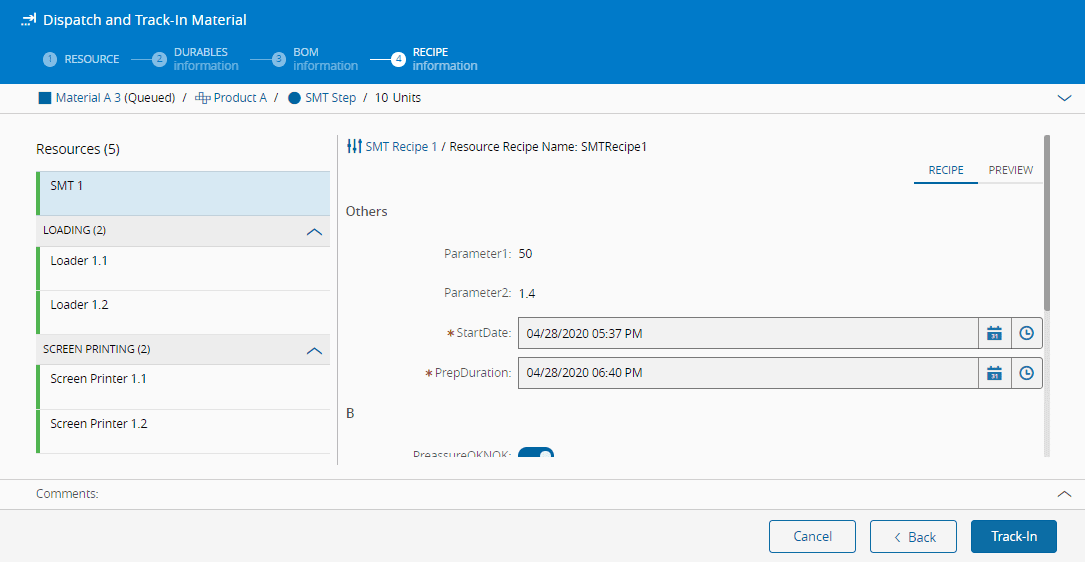1085x562 pixels.
Task: Switch to the PREVIEW tab
Action: click(1010, 170)
